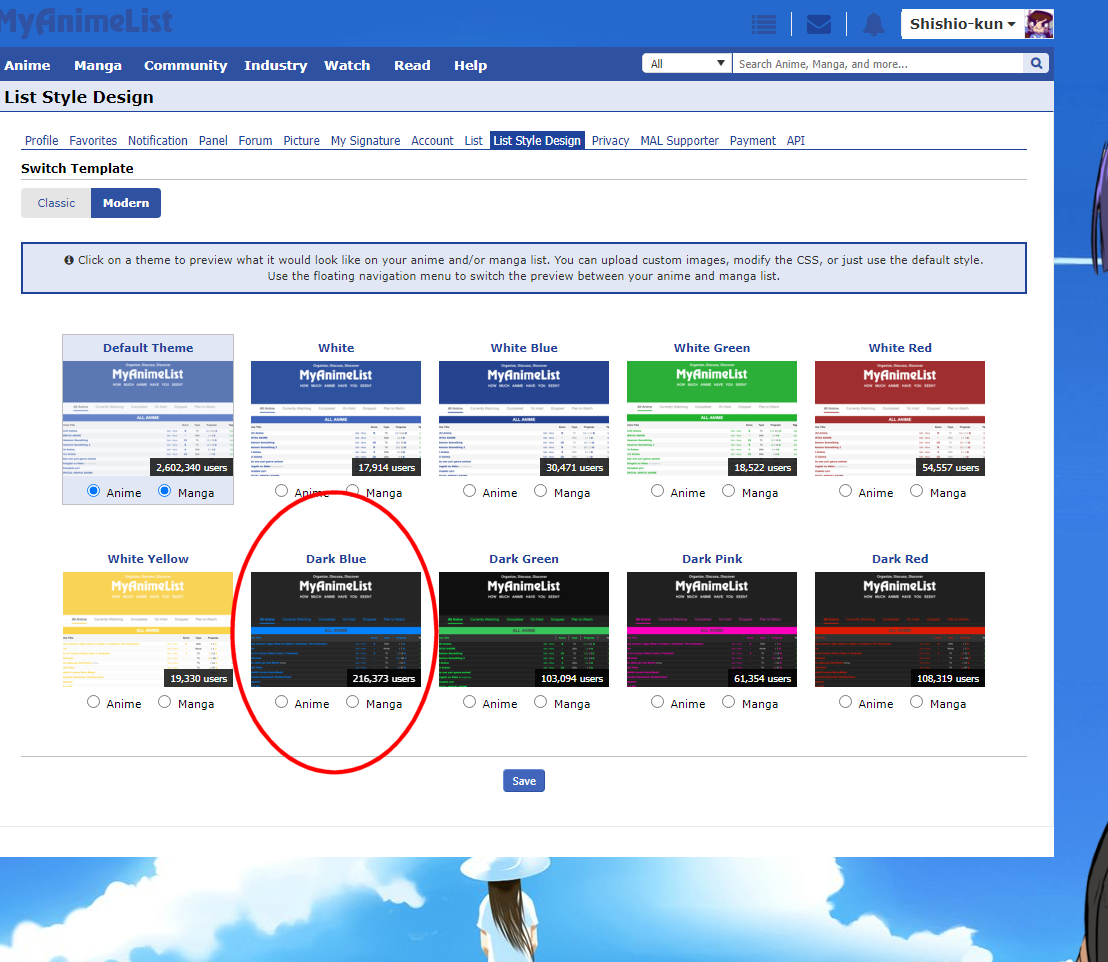Preview the White Yellow theme thumbnail

click(x=148, y=629)
